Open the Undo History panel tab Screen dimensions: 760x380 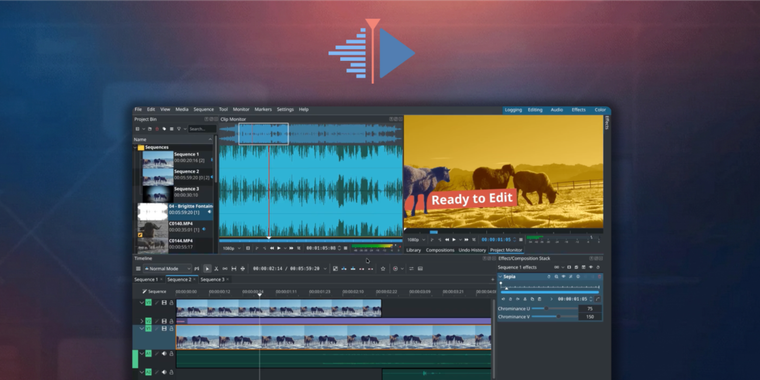(472, 250)
